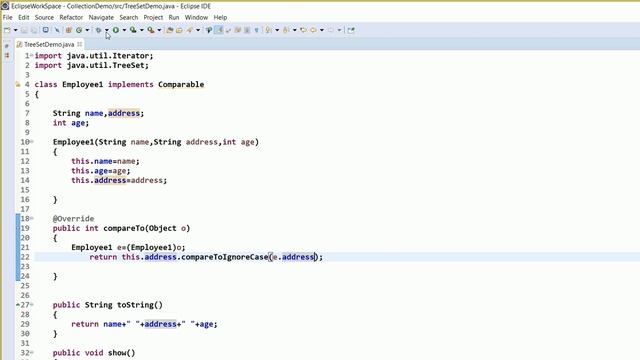Viewport: 640px width, 360px height.
Task: Click line number 22 in the gutter
Action: pyautogui.click(x=25, y=257)
